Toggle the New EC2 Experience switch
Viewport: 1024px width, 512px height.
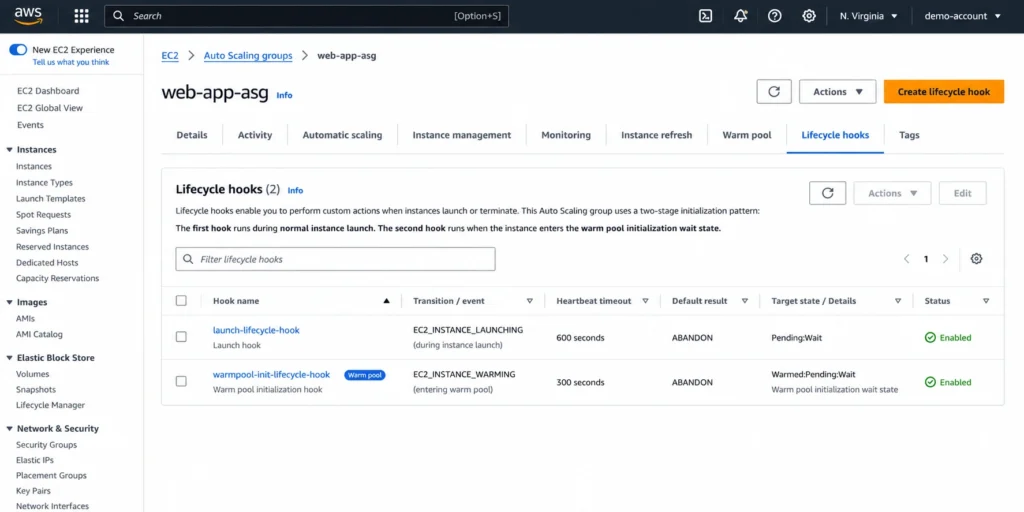click(x=18, y=50)
